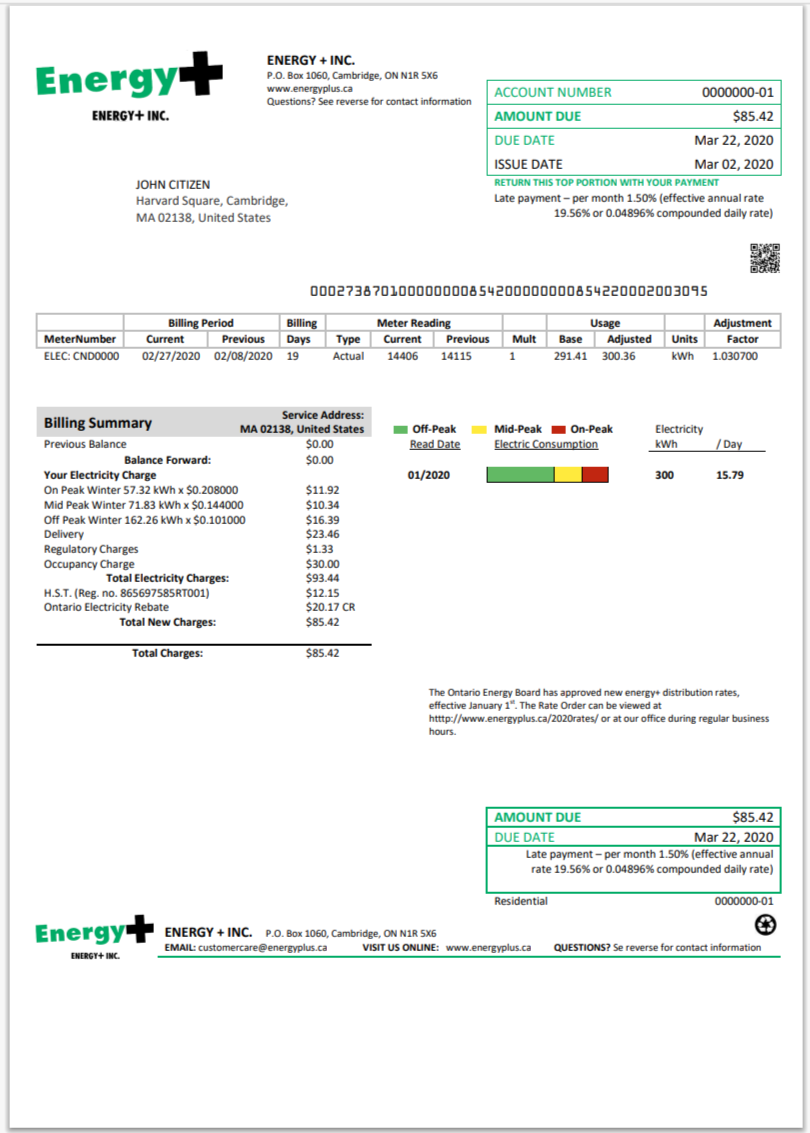Click the ELEC: CND0000 meter number cell
Image resolution: width=810 pixels, height=1133 pixels.
point(81,355)
